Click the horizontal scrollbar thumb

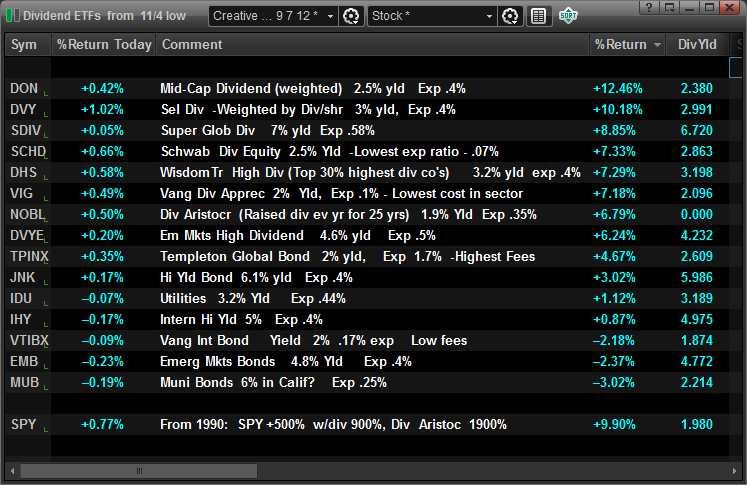click(x=139, y=471)
